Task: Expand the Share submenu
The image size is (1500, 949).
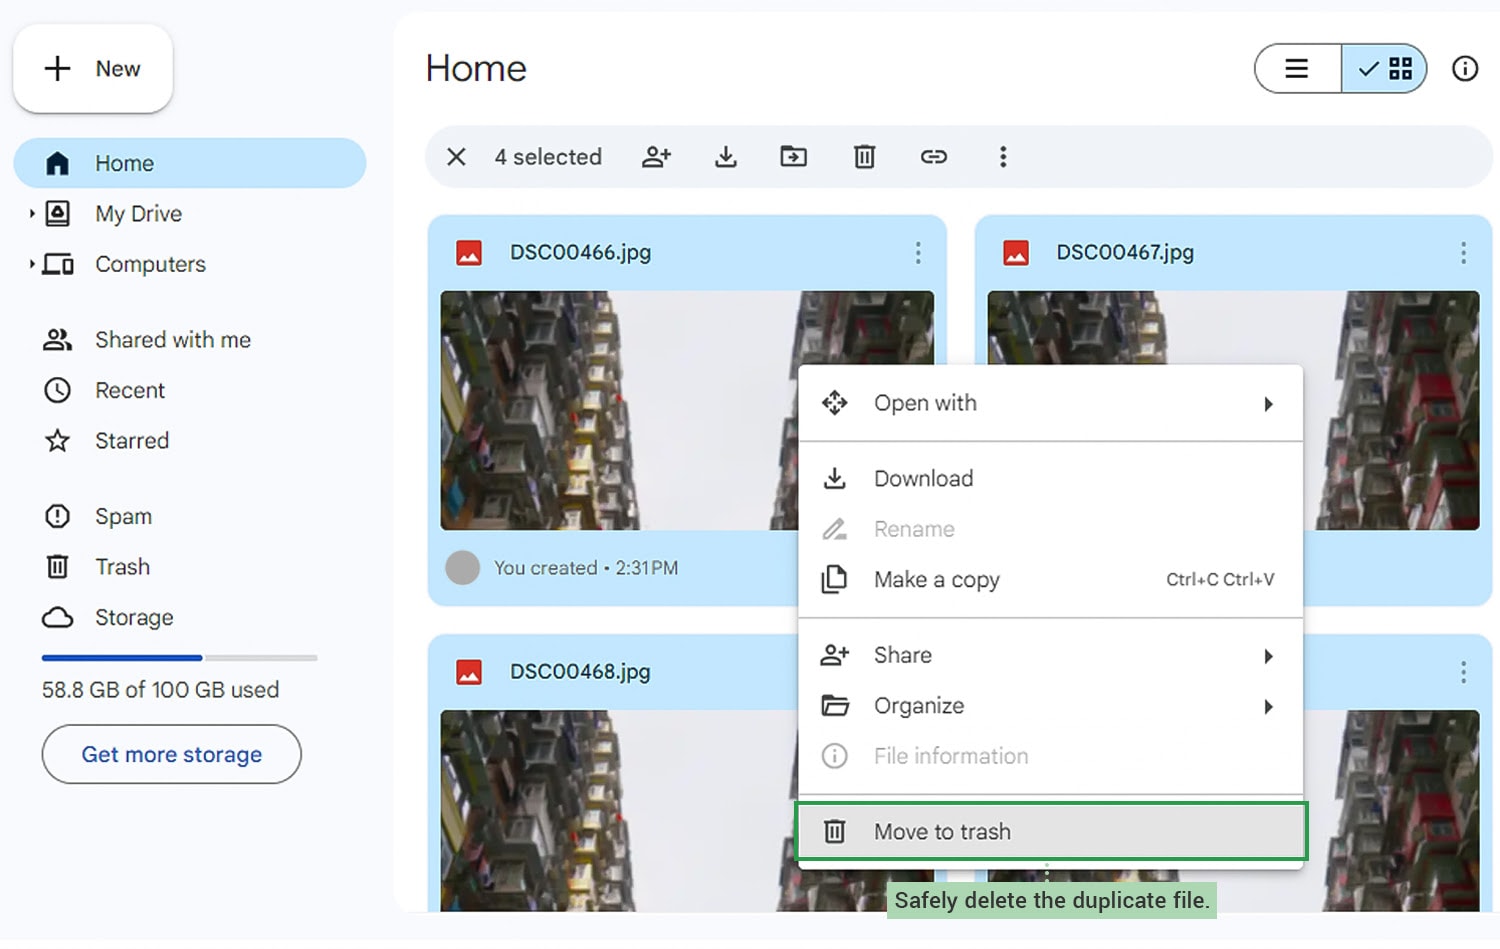Action: 901,655
